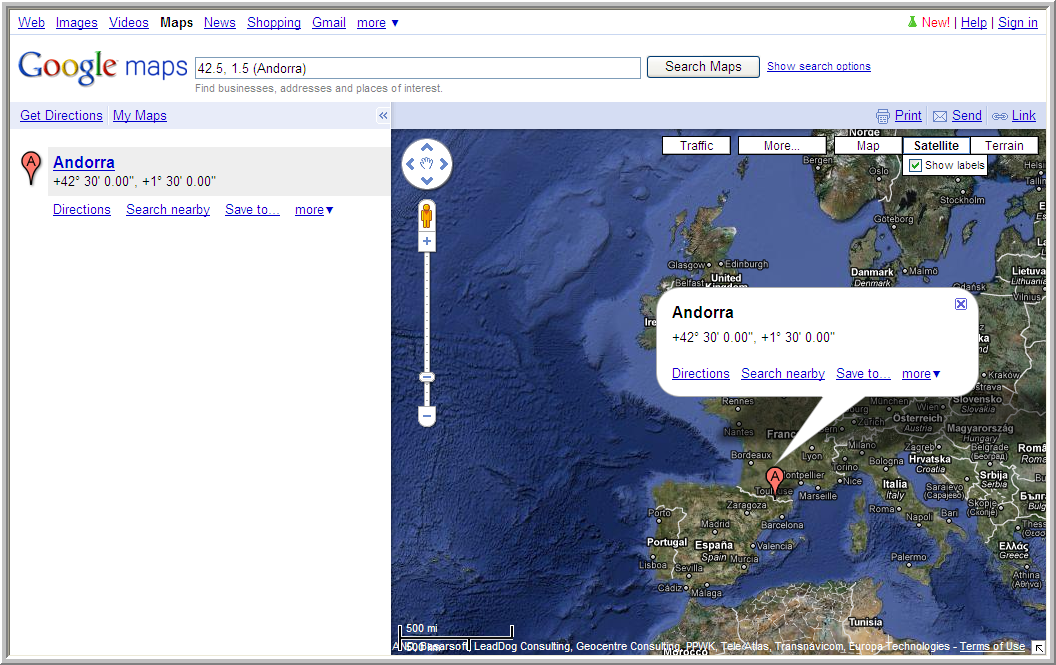Close the Andorra info balloon
This screenshot has width=1056, height=665.
(x=961, y=304)
